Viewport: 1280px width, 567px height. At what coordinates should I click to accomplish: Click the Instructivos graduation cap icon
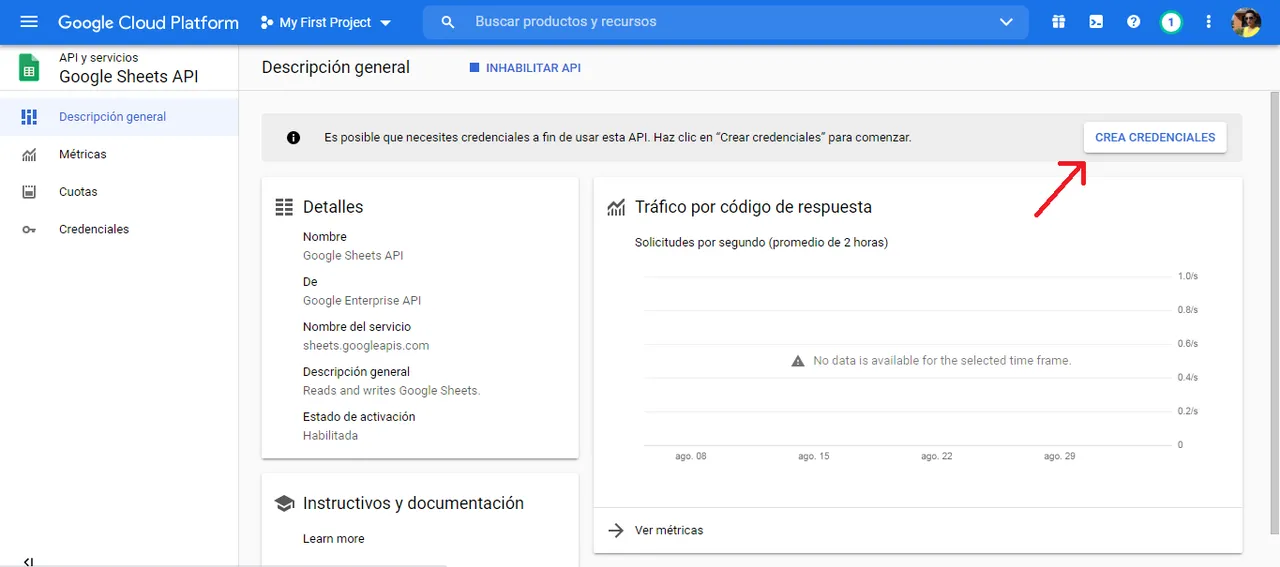tap(284, 503)
